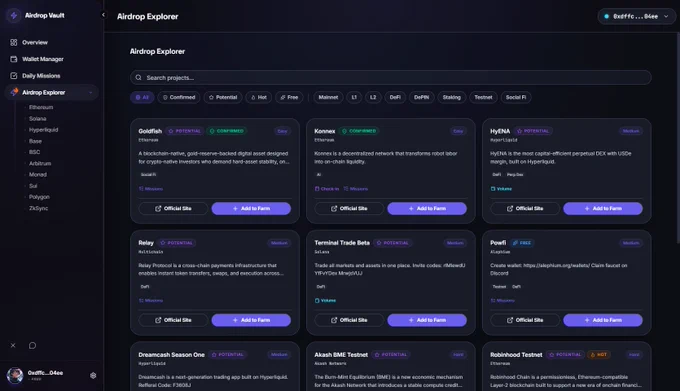Toggle the Free filter chip
Screen dimensions: 680x391
coord(289,98)
